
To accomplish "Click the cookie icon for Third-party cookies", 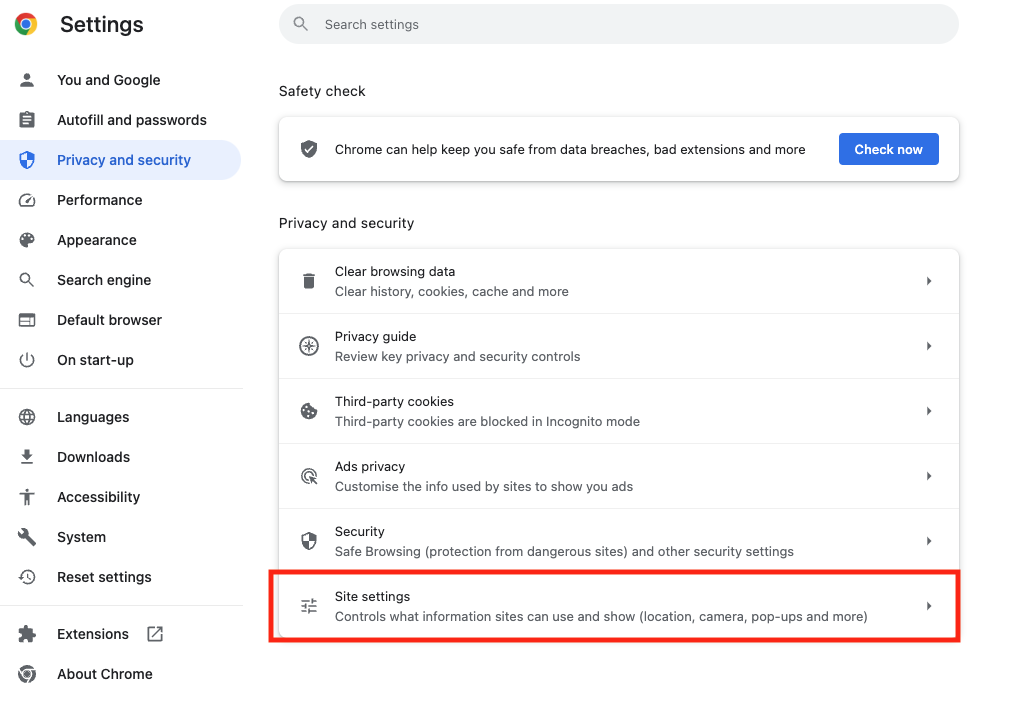I will click(309, 411).
